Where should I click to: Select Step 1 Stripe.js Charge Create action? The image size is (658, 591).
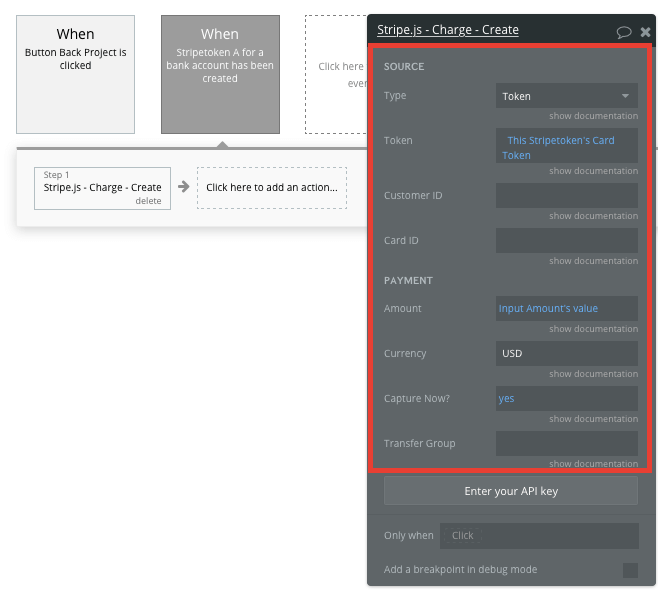point(102,188)
